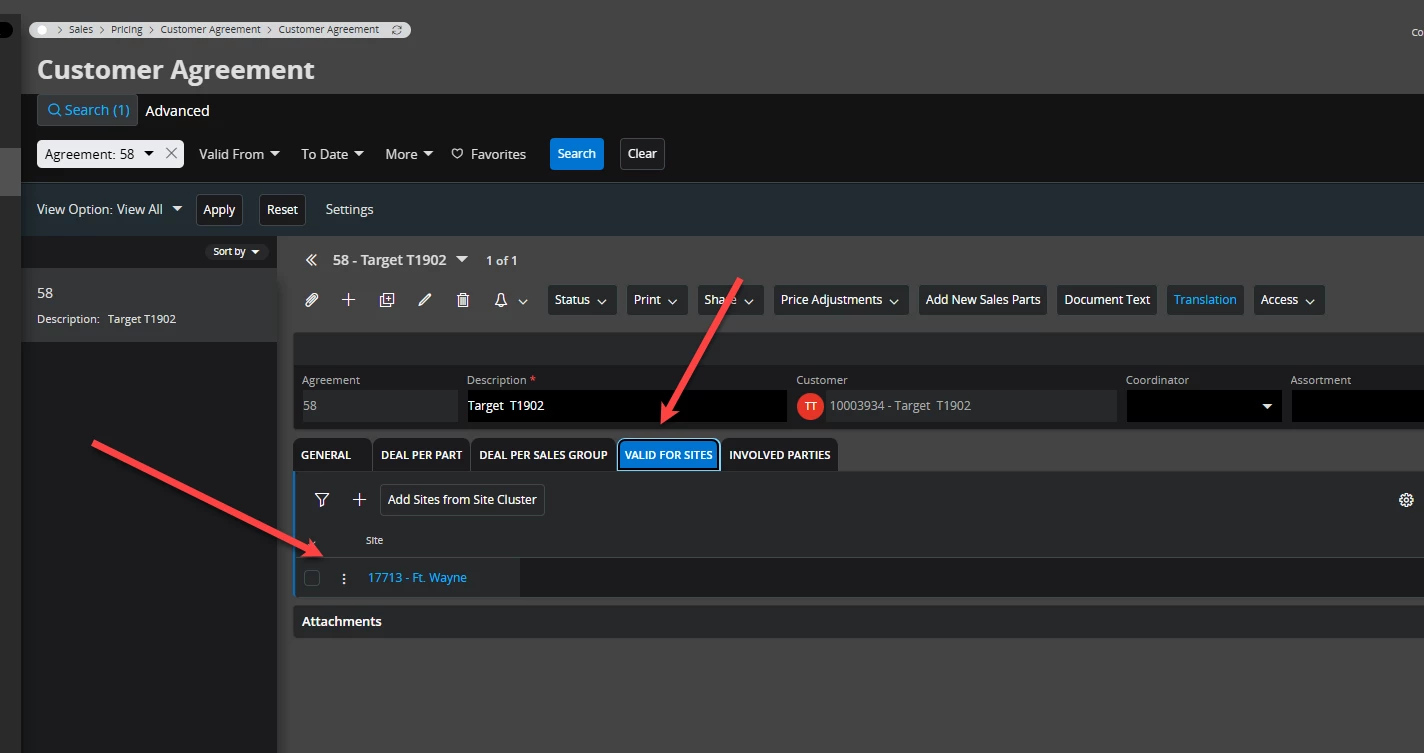Click into the Description field
1424x753 pixels.
click(x=625, y=406)
